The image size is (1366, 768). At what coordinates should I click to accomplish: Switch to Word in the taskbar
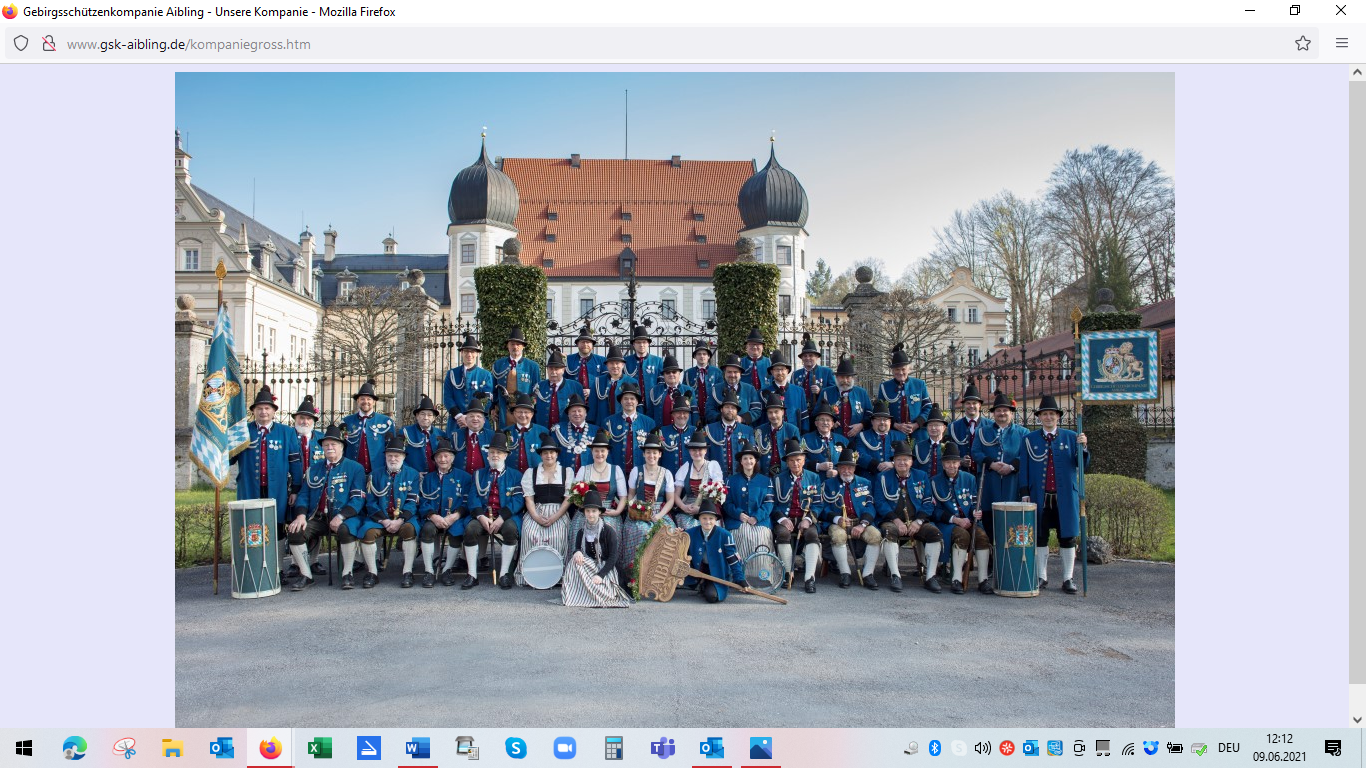tap(417, 748)
